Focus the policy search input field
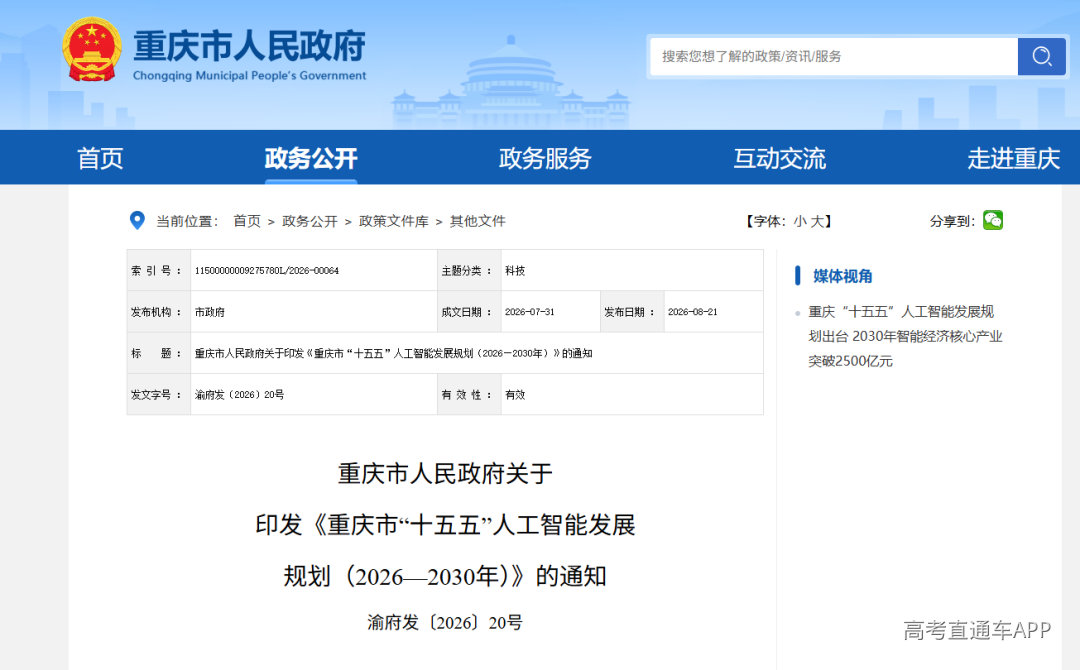The image size is (1080, 670). (833, 56)
